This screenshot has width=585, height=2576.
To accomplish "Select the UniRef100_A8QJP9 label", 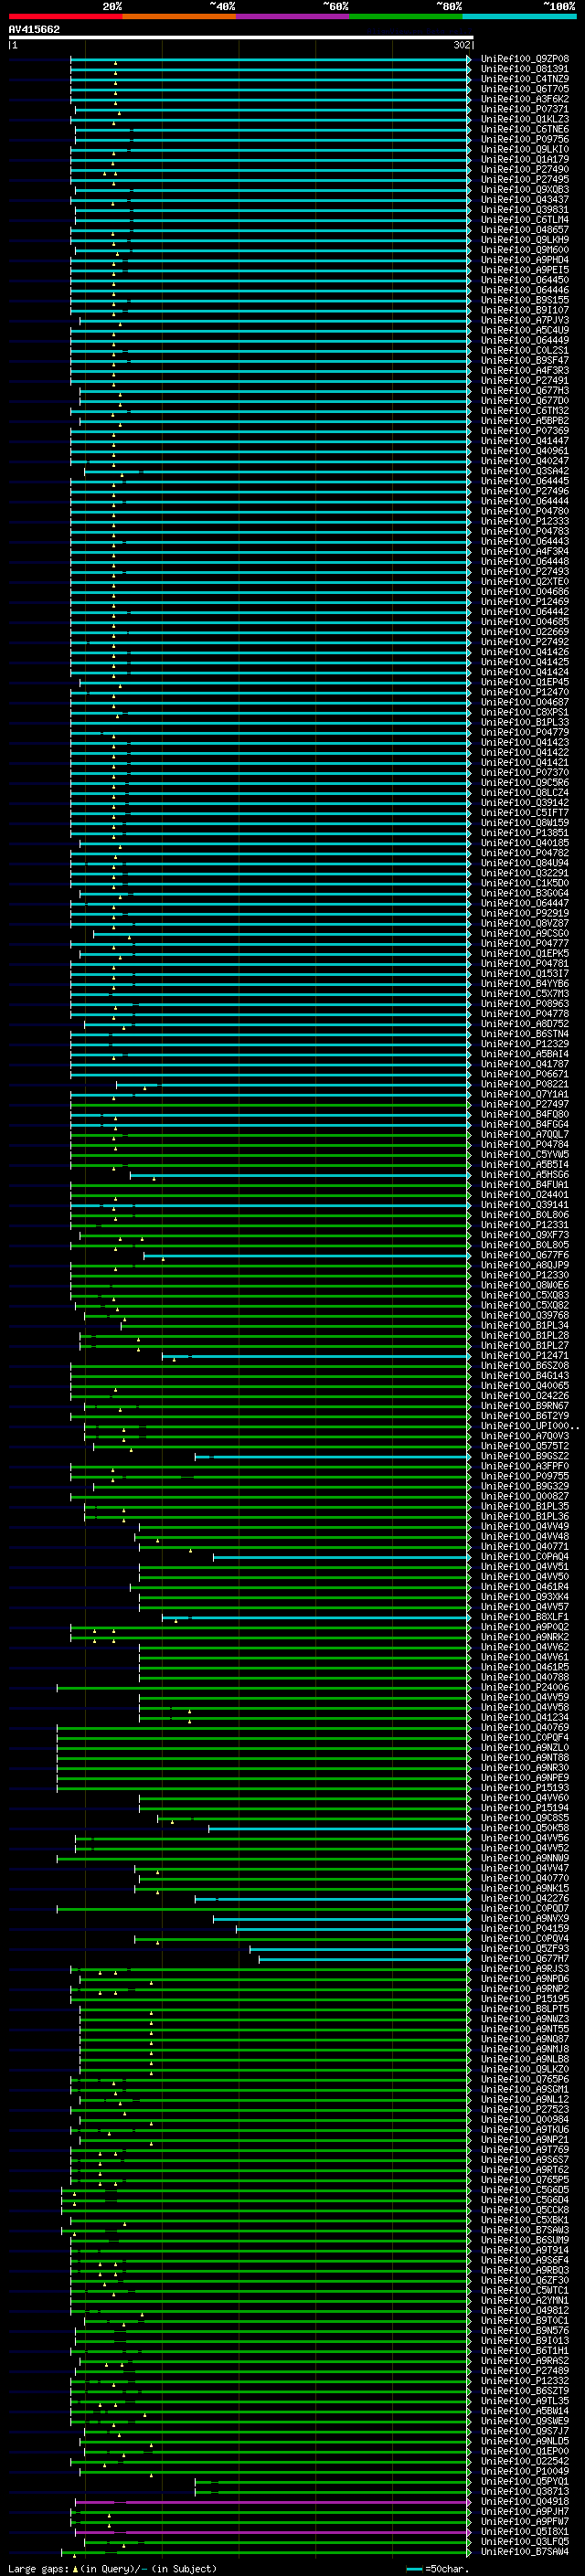I will click(525, 1265).
